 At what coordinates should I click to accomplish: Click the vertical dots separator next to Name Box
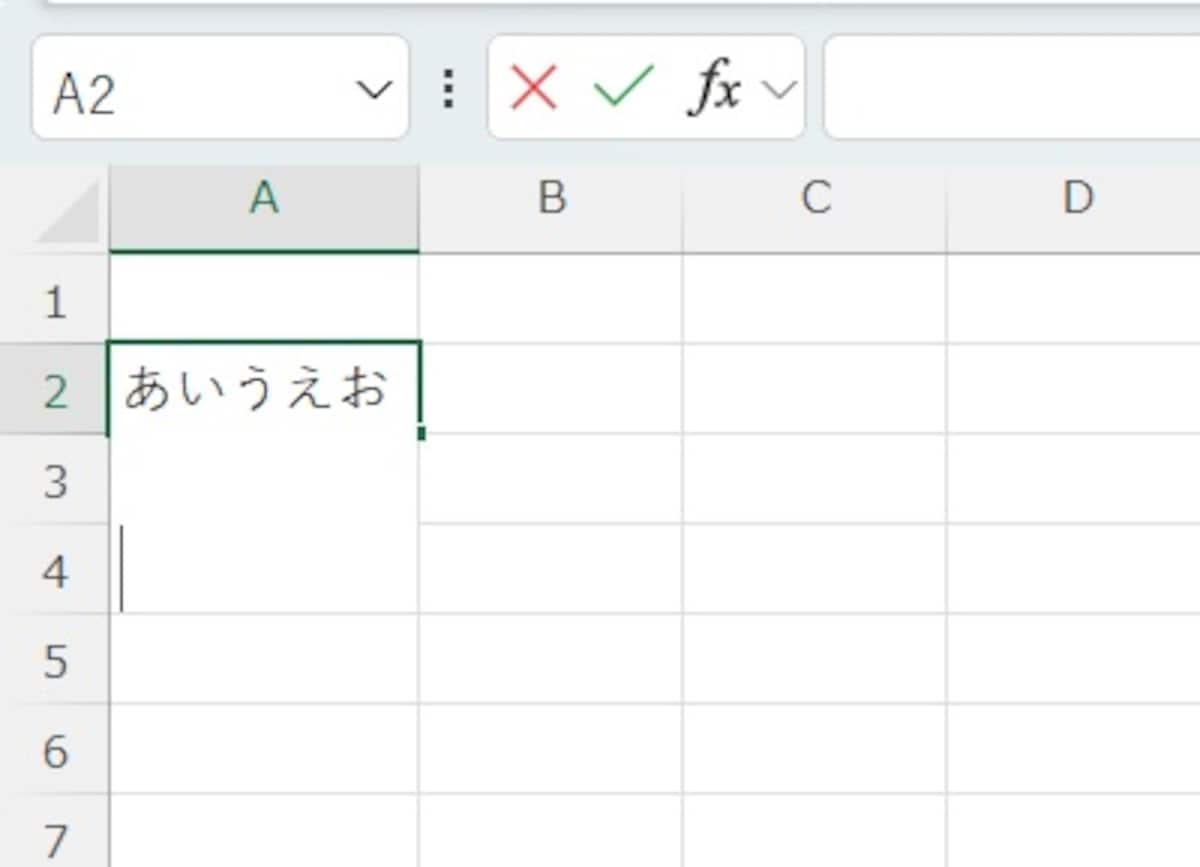pos(447,89)
